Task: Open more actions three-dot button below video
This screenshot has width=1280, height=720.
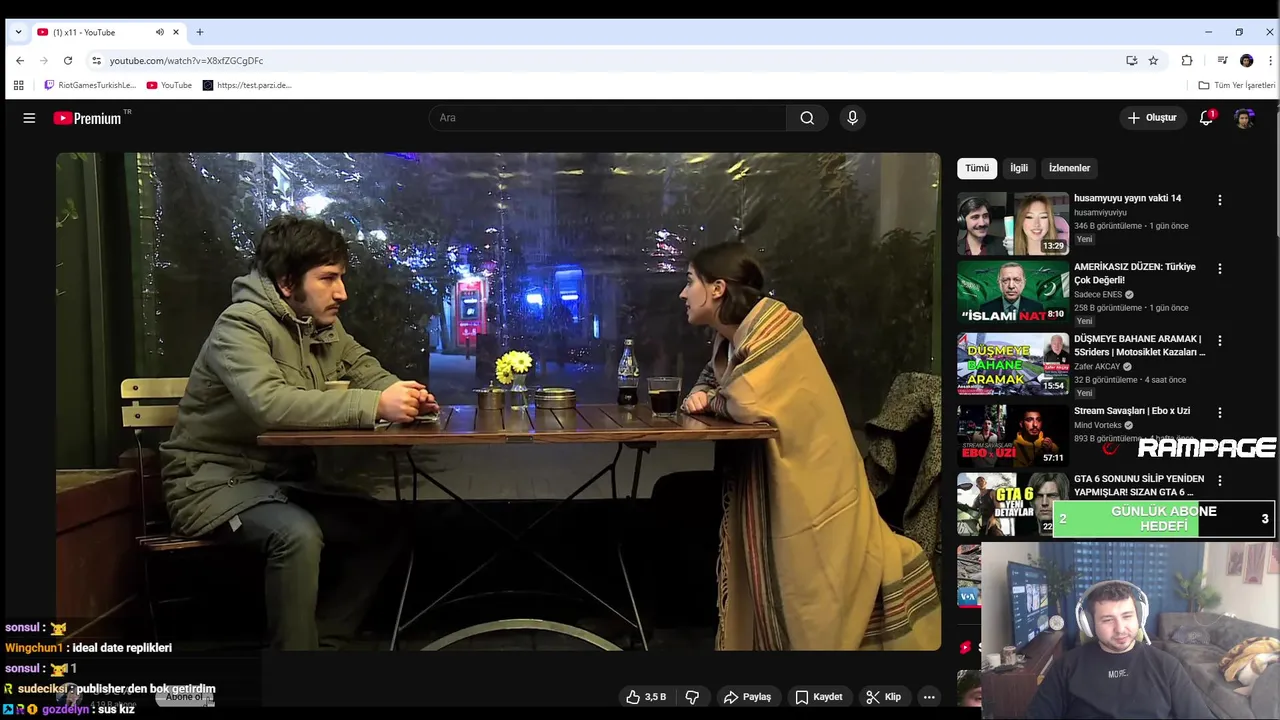Action: point(929,697)
